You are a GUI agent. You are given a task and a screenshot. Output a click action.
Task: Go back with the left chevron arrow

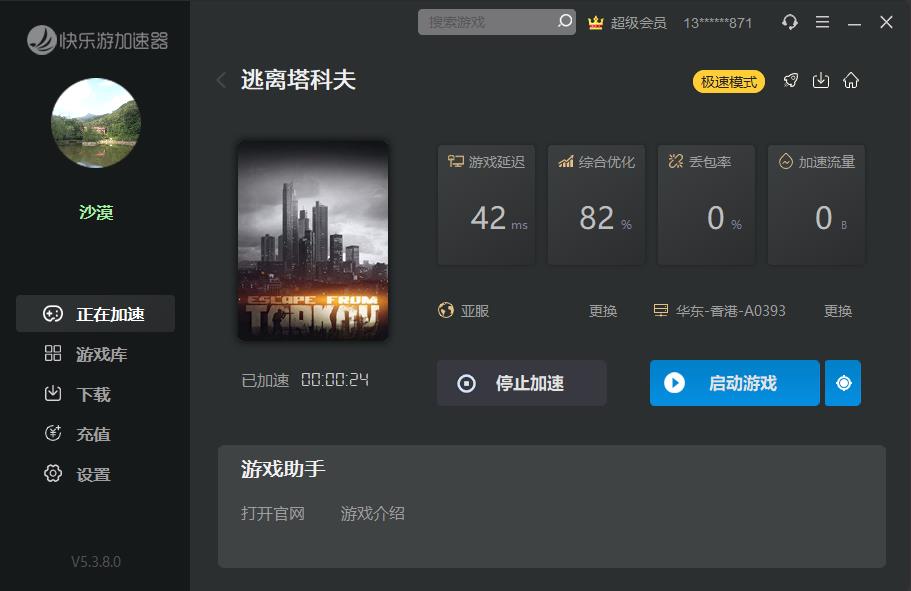point(221,80)
